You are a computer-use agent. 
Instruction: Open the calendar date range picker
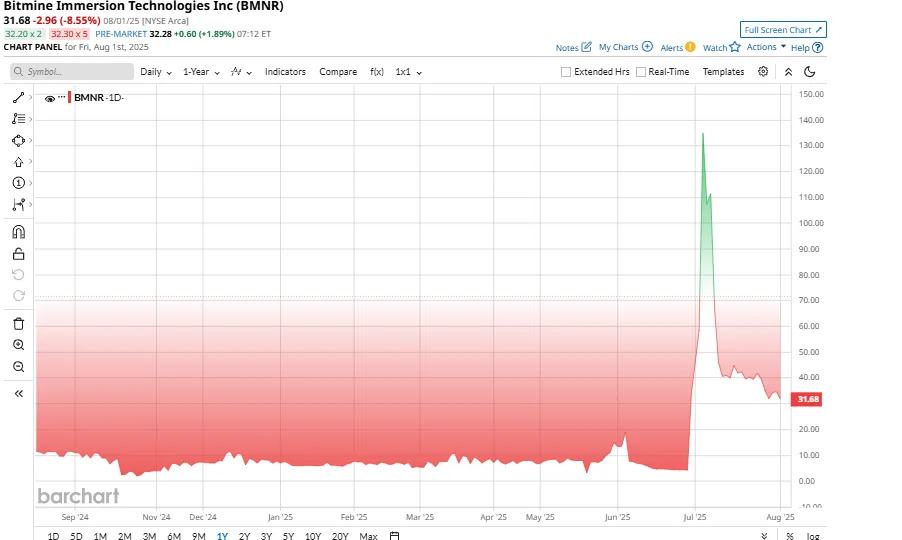coord(394,535)
